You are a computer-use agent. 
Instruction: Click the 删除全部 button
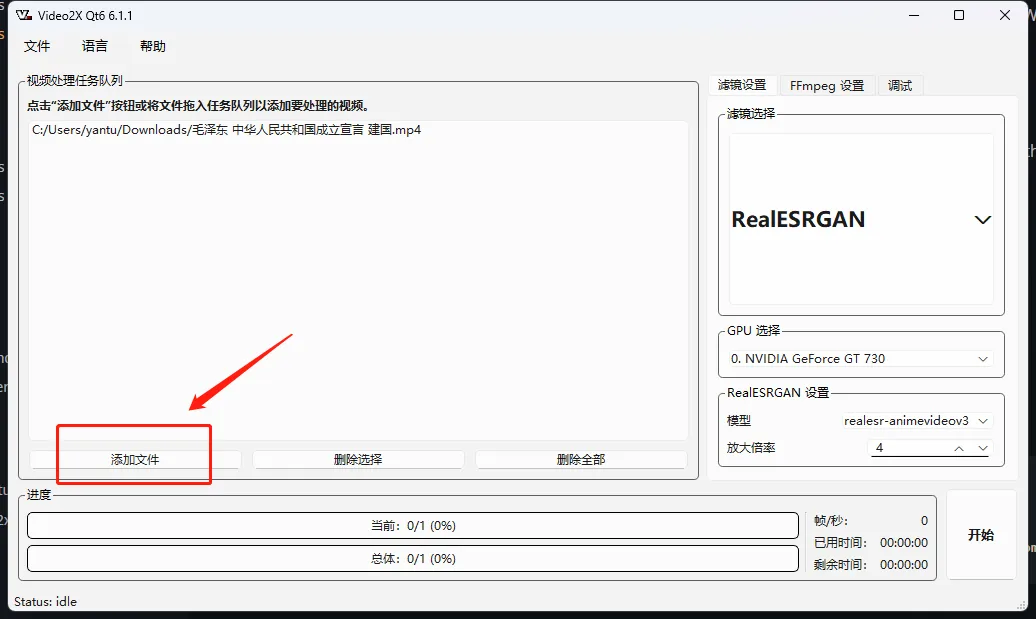click(581, 459)
